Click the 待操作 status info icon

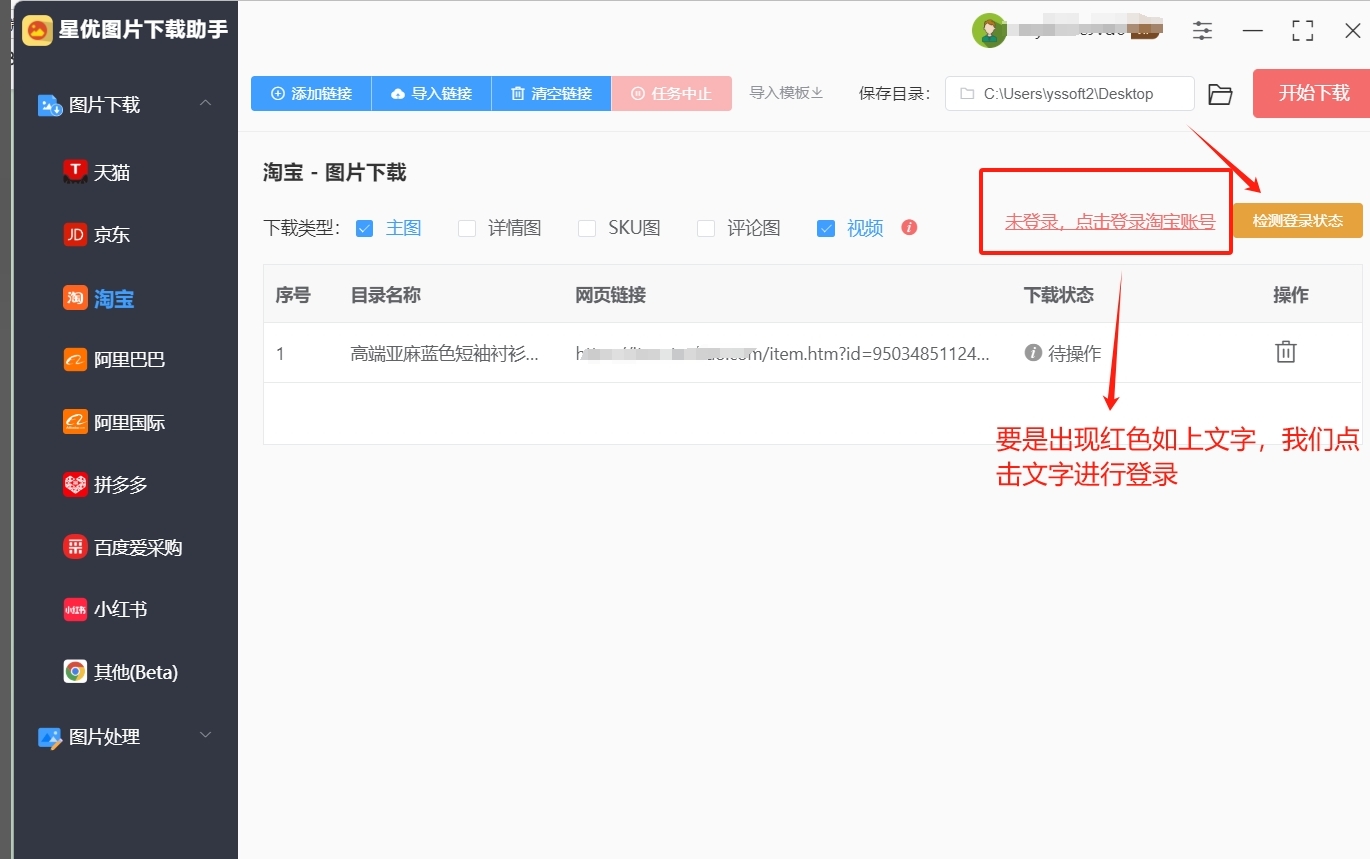(1033, 353)
